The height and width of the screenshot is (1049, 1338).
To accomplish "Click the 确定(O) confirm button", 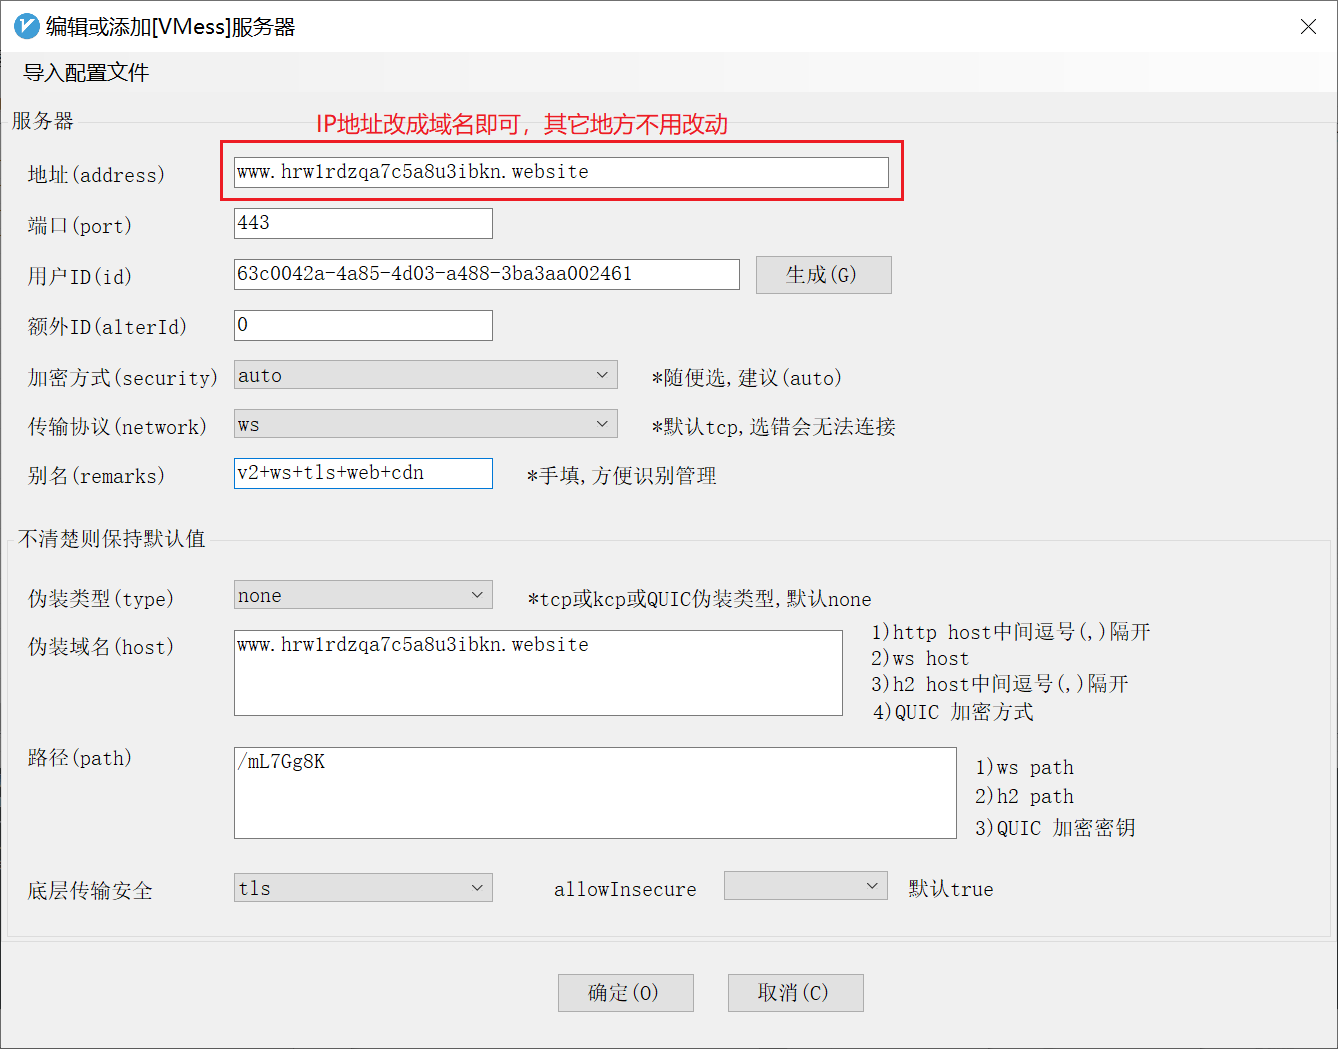I will 625,993.
